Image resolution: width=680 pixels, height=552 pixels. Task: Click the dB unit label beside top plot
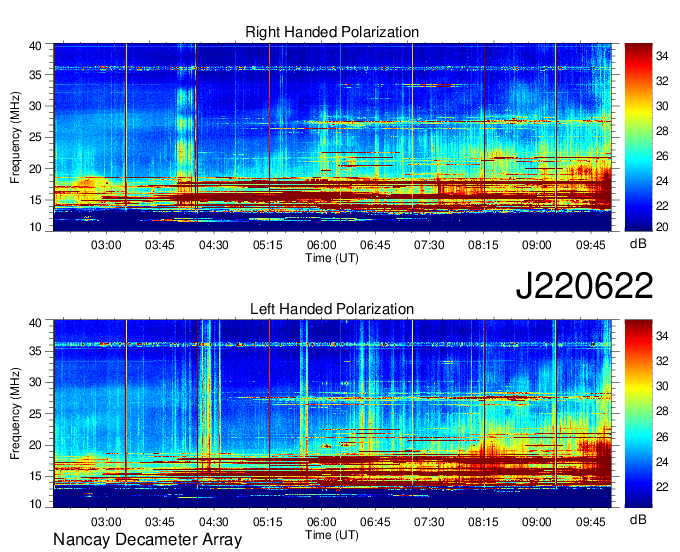click(x=638, y=244)
